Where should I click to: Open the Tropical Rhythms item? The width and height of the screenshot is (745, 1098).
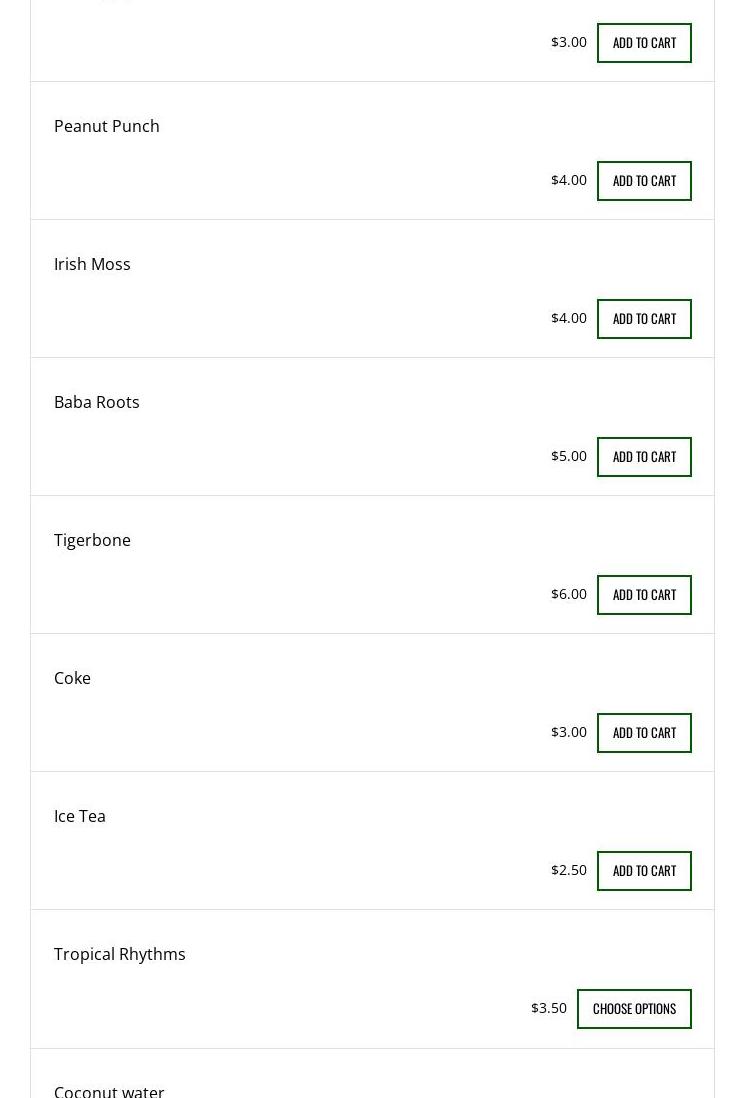[120, 954]
